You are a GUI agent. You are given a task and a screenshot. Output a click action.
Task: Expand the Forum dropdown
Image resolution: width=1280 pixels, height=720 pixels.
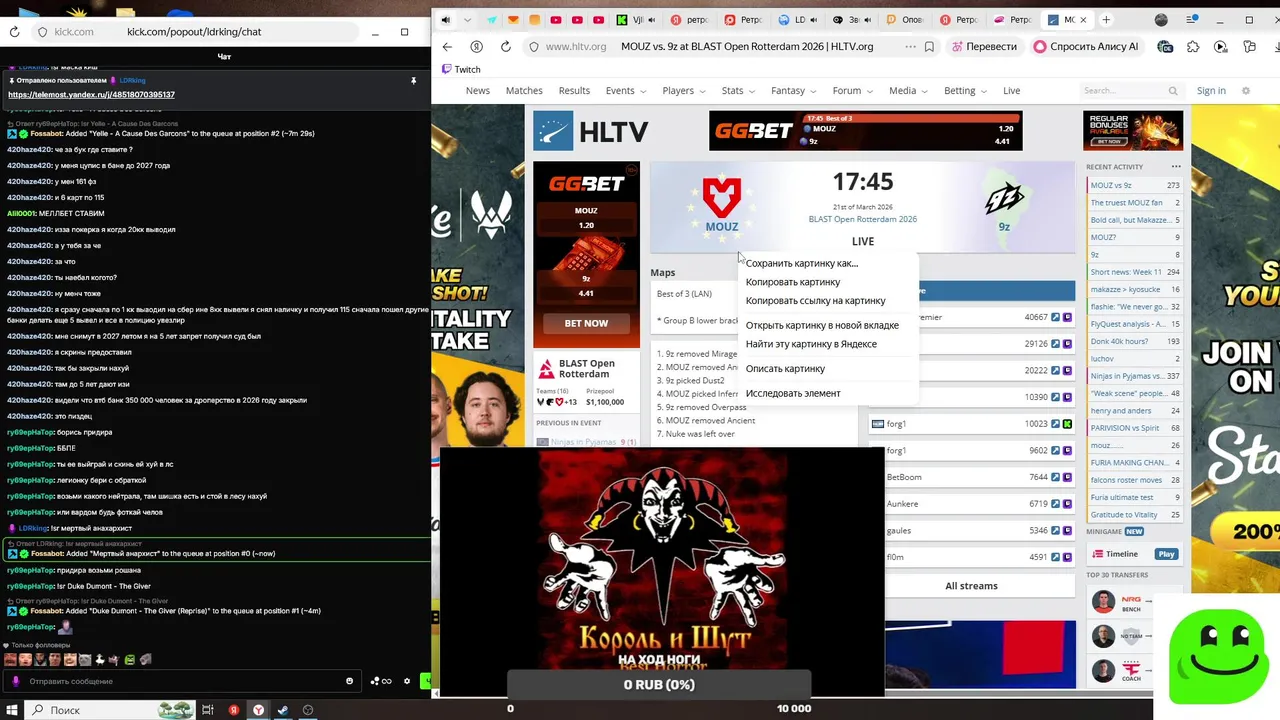[852, 91]
